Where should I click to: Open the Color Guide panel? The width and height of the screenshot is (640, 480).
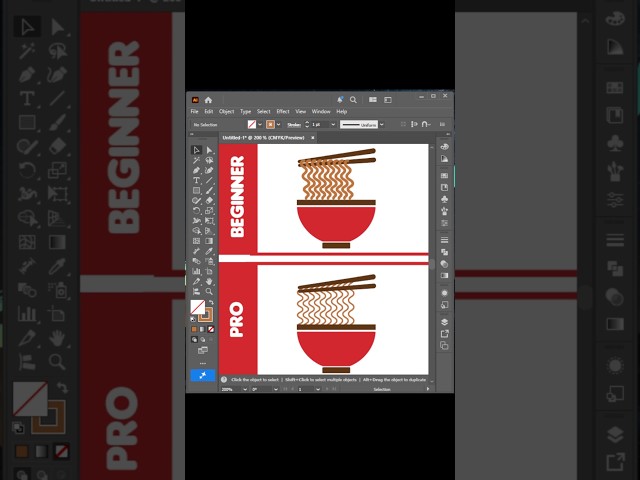[444, 159]
